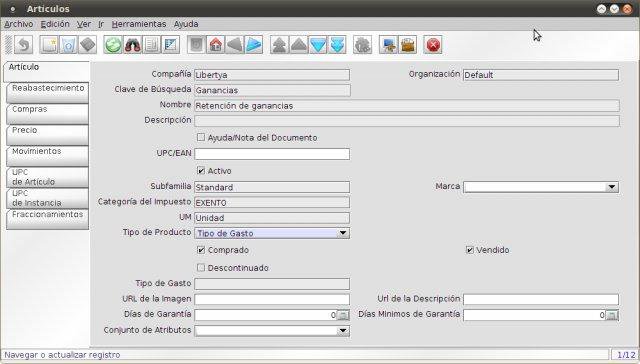Click the Compañía field showing Libertya

click(272, 75)
